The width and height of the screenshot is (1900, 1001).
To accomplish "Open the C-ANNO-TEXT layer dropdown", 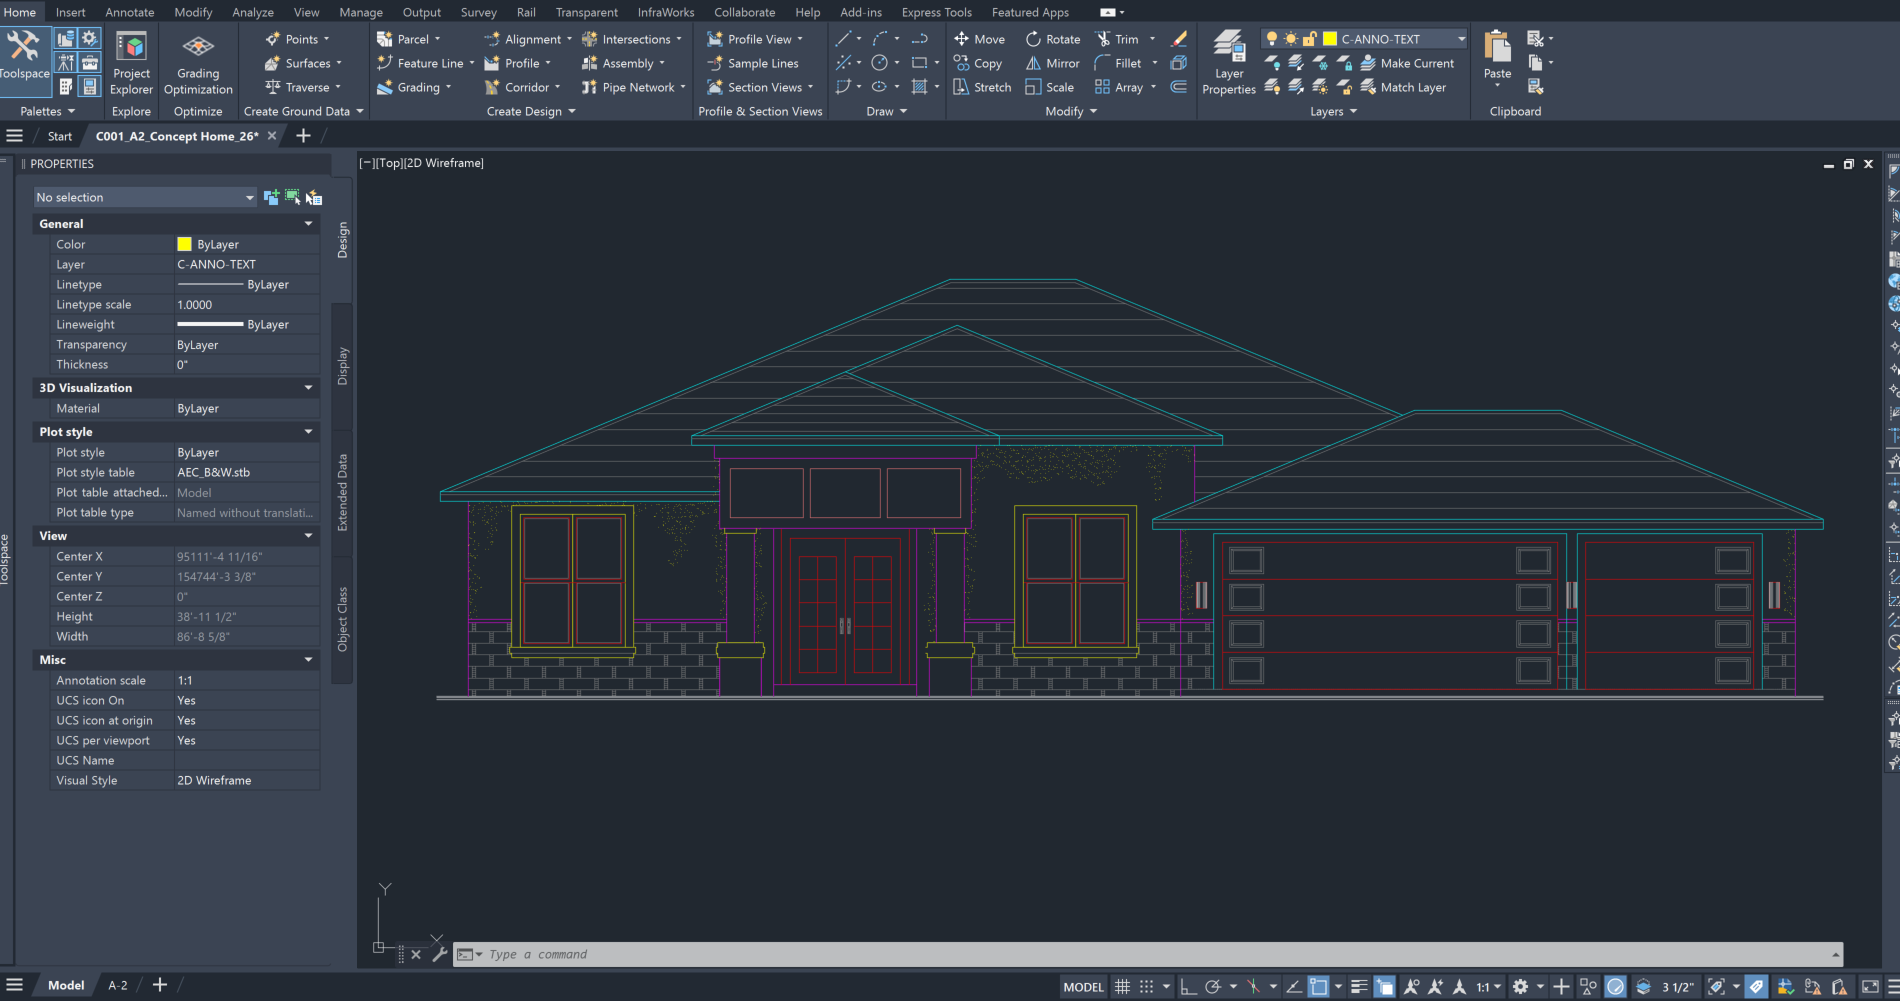I will coord(1461,39).
